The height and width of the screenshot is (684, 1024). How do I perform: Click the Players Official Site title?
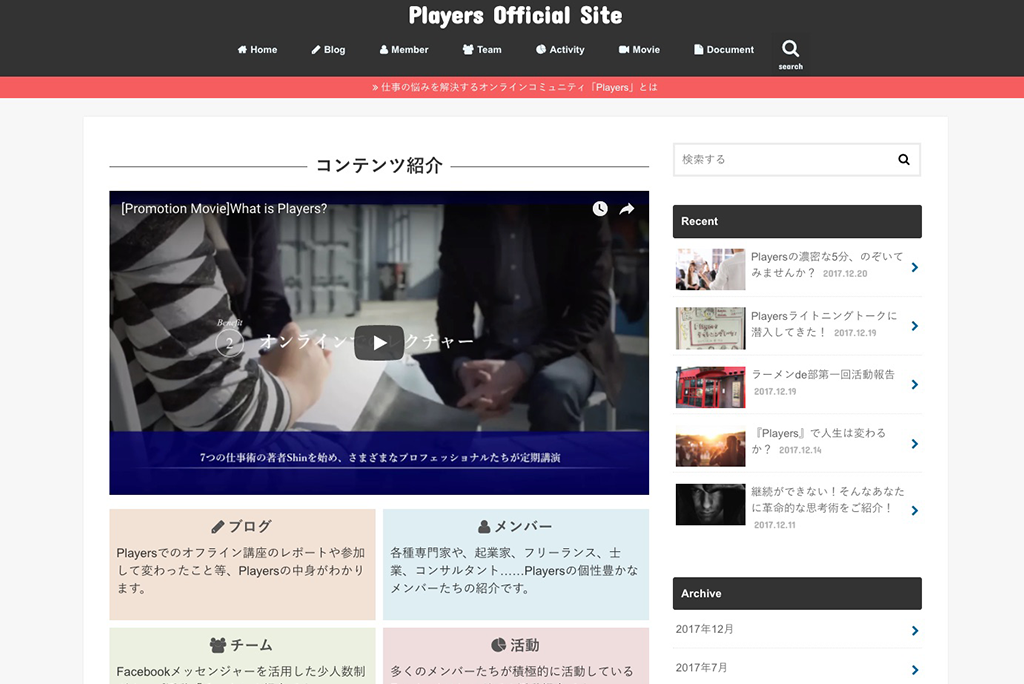[515, 16]
